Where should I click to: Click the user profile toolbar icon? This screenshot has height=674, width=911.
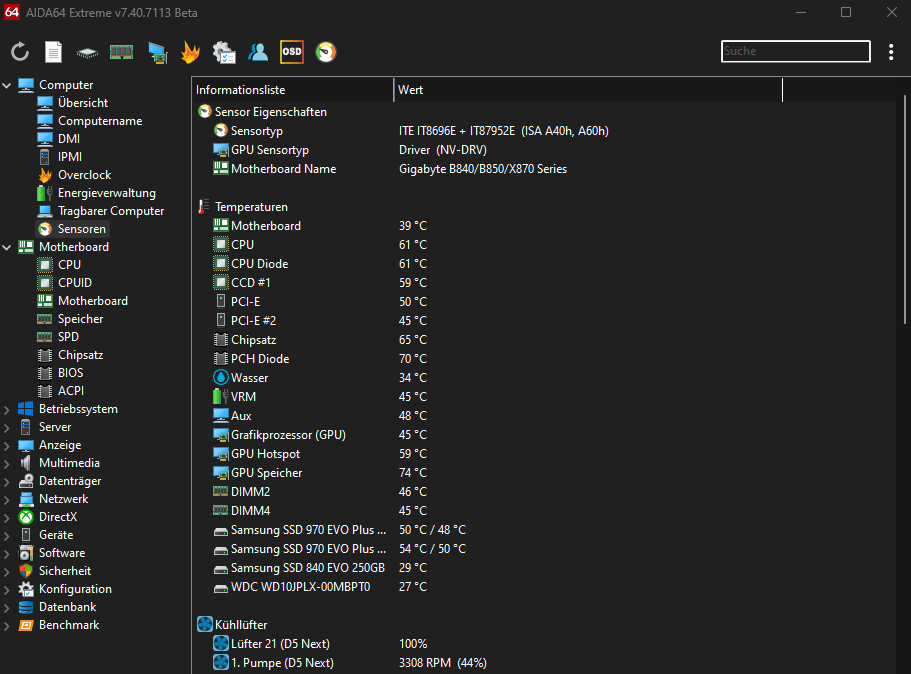pos(258,52)
